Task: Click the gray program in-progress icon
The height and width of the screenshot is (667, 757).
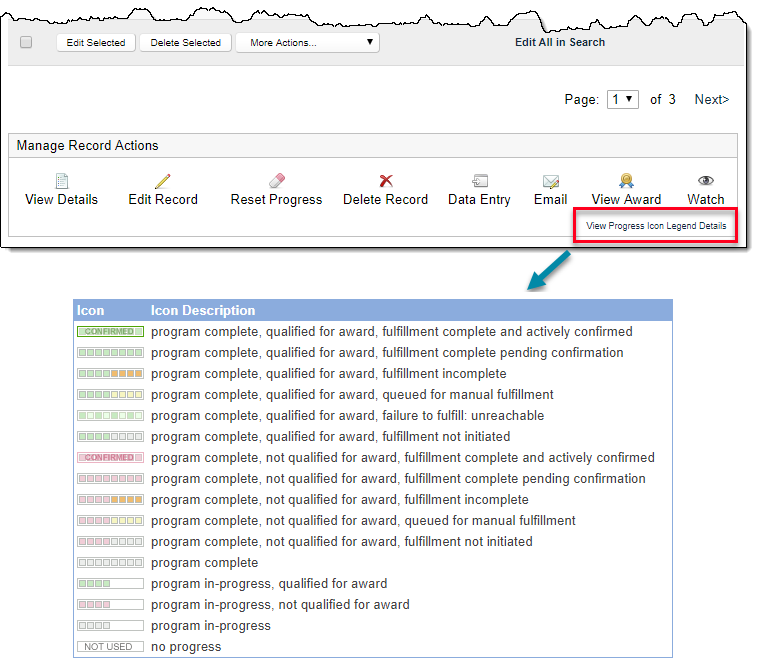Action: [x=111, y=625]
